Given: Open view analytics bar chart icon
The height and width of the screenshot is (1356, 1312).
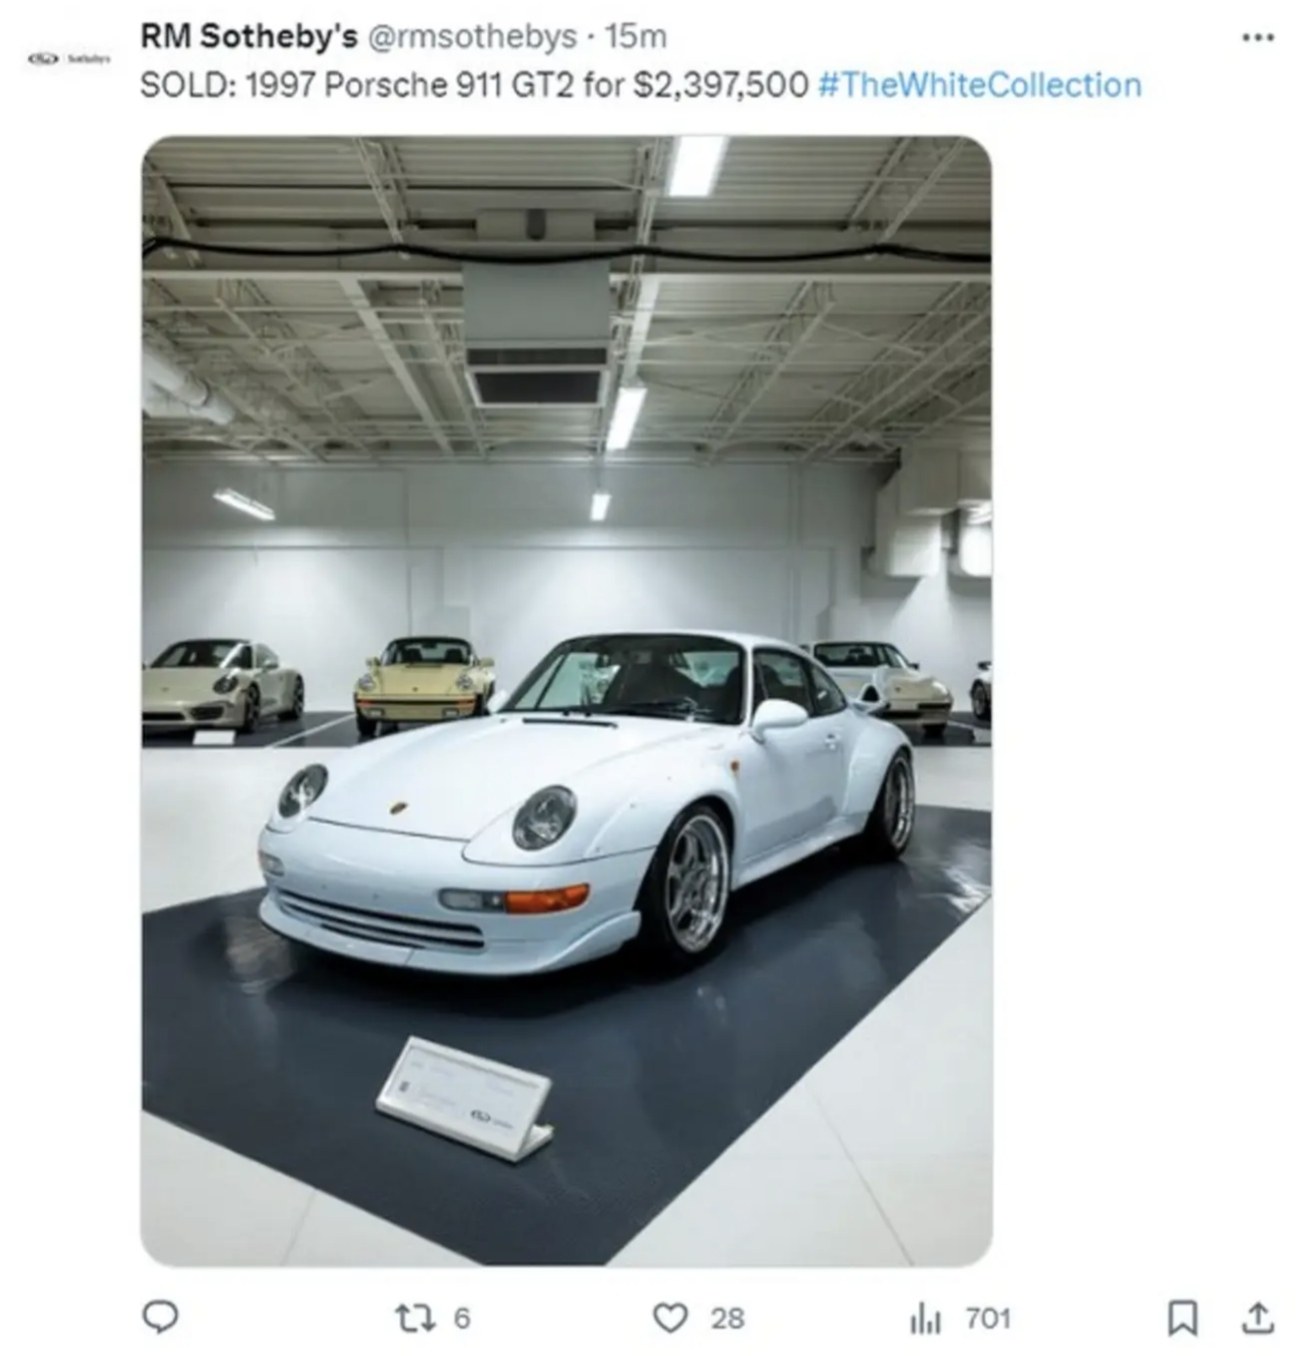Looking at the screenshot, I should tap(925, 1319).
